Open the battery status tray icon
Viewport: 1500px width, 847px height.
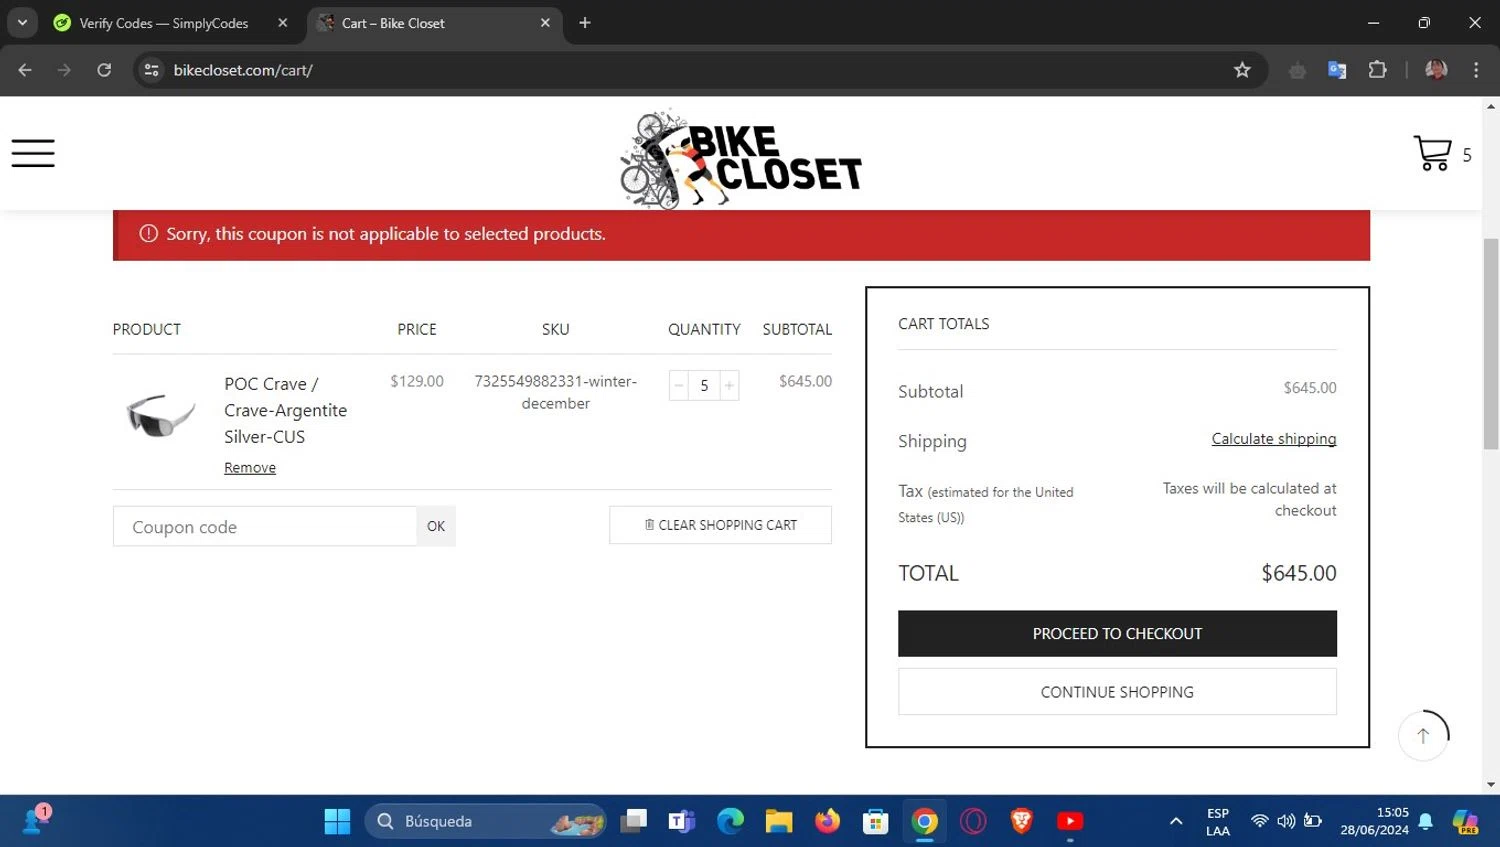1313,821
